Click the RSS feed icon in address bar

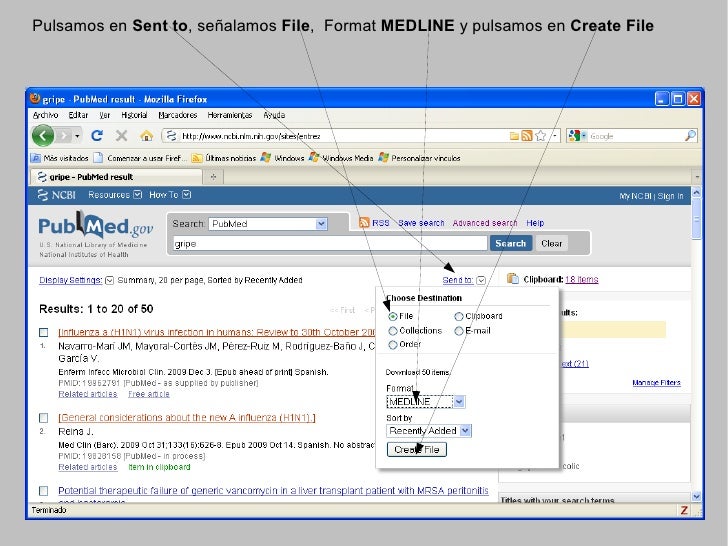tap(526, 136)
